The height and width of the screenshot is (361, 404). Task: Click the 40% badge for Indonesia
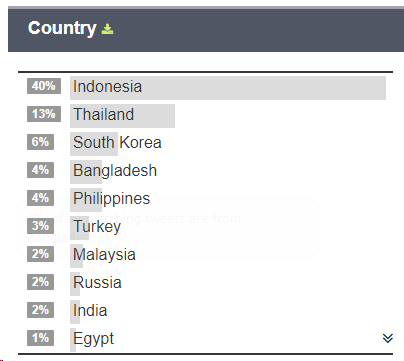[x=44, y=86]
